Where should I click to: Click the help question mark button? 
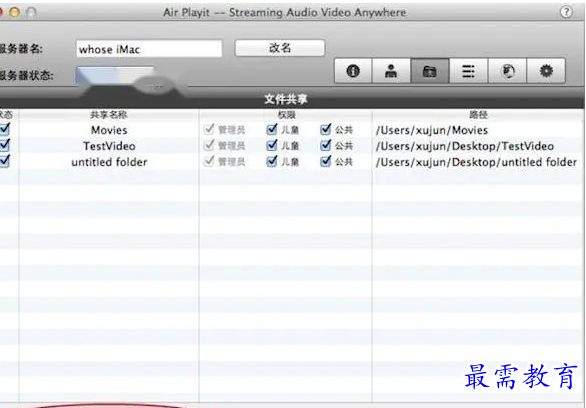(x=566, y=12)
